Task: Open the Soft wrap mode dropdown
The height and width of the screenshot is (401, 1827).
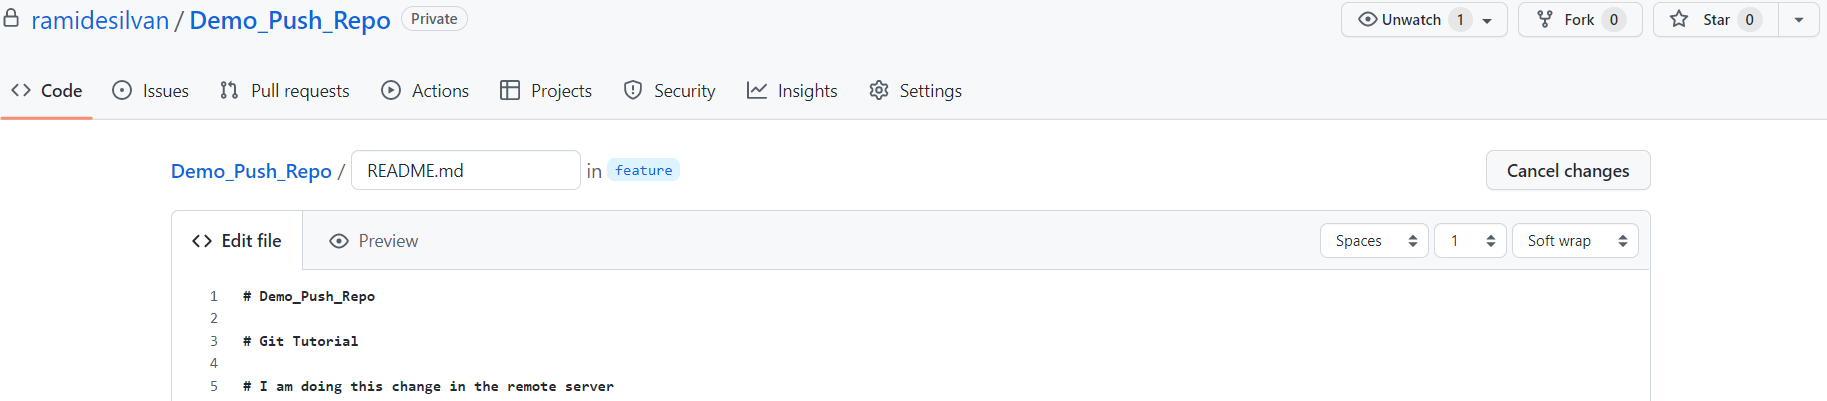Action: [1575, 241]
